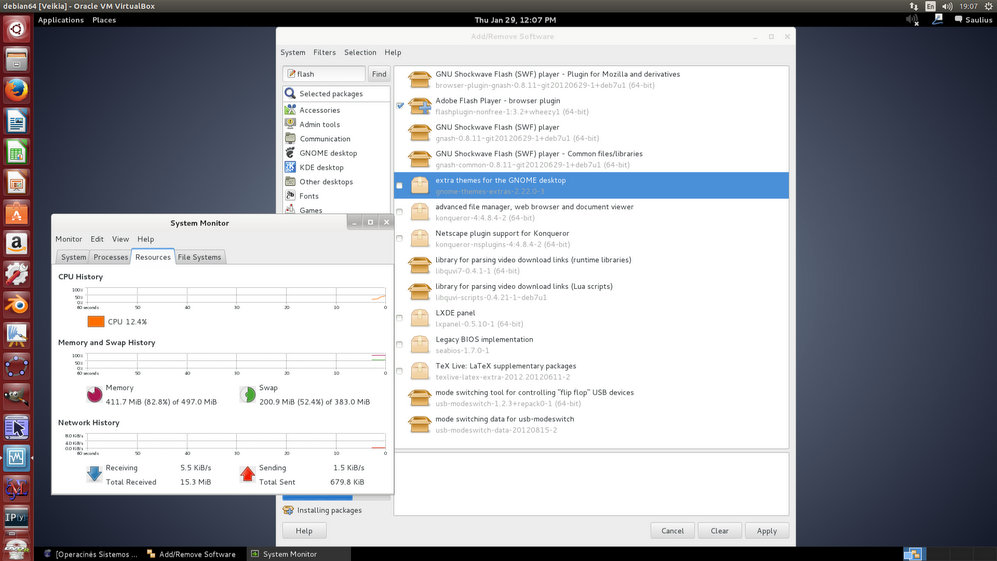Click the Ubuntu Software Center icon
Viewport: 997px width, 561px height.
coord(16,213)
